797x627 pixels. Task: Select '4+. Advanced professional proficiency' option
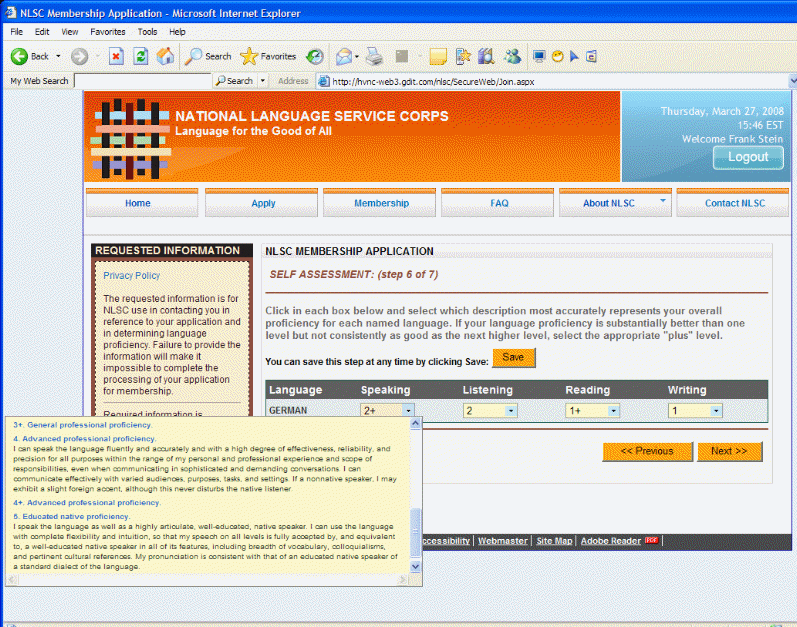pyautogui.click(x=87, y=503)
